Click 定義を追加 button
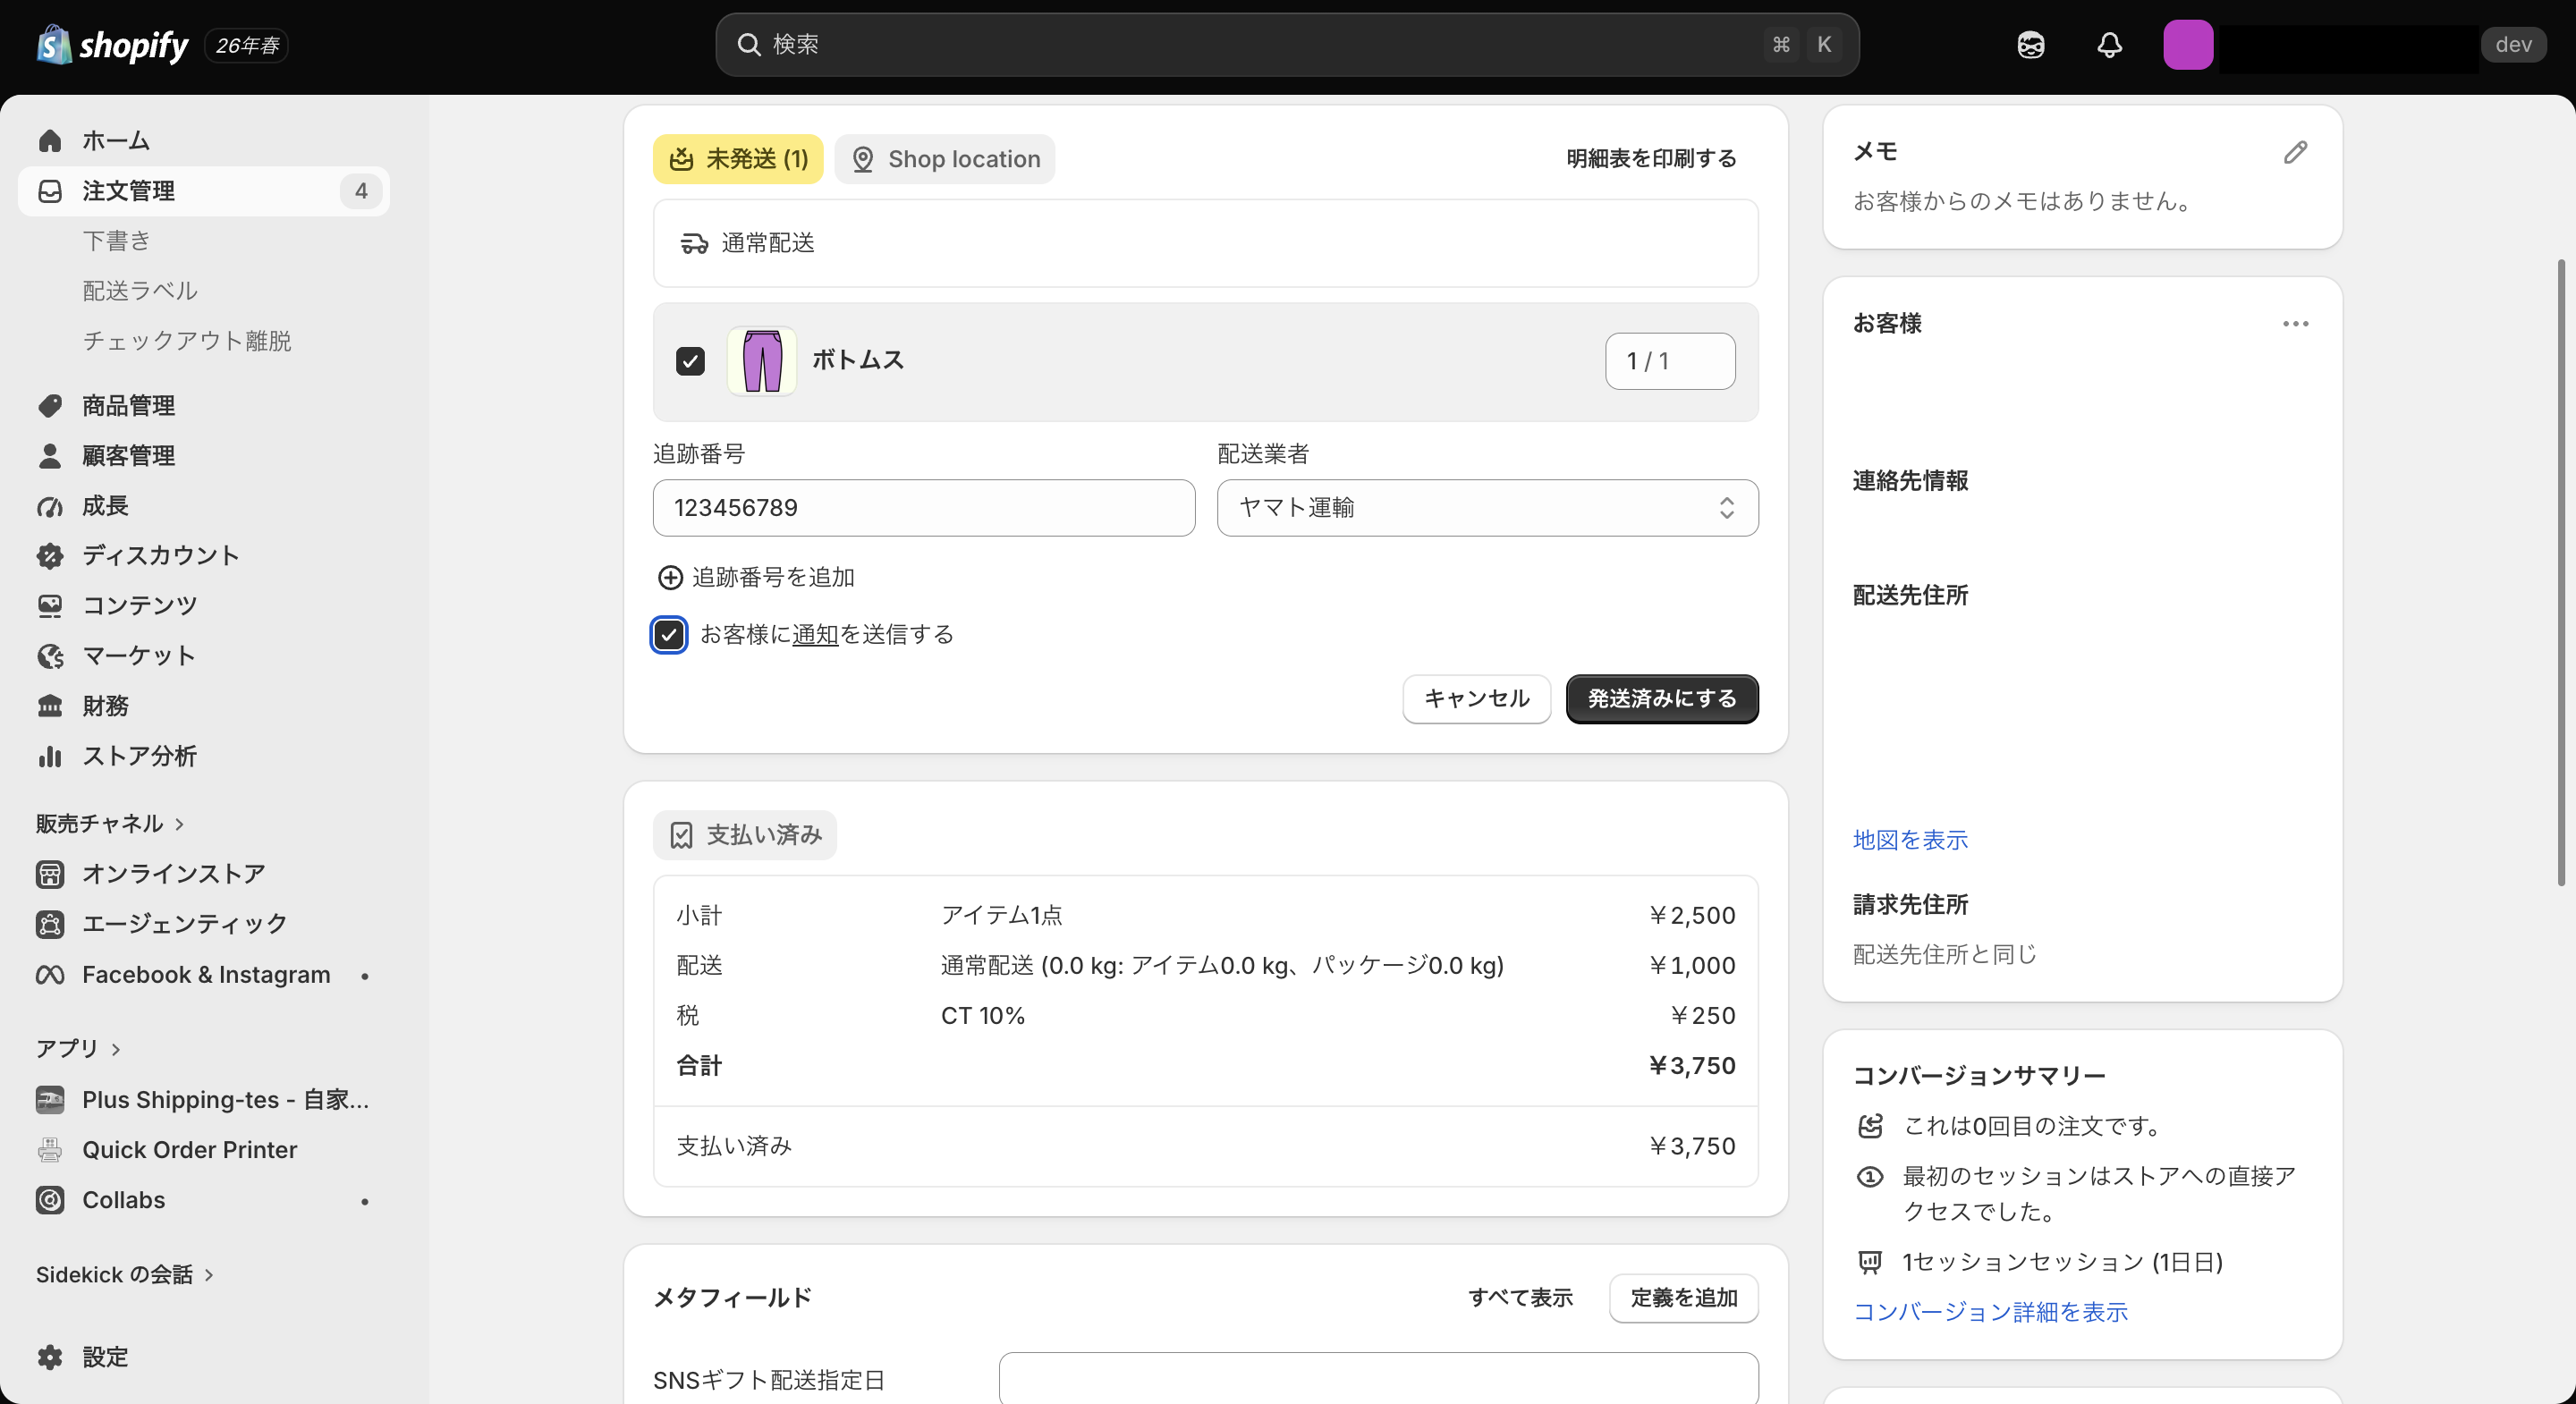Viewport: 2576px width, 1404px height. [x=1684, y=1298]
